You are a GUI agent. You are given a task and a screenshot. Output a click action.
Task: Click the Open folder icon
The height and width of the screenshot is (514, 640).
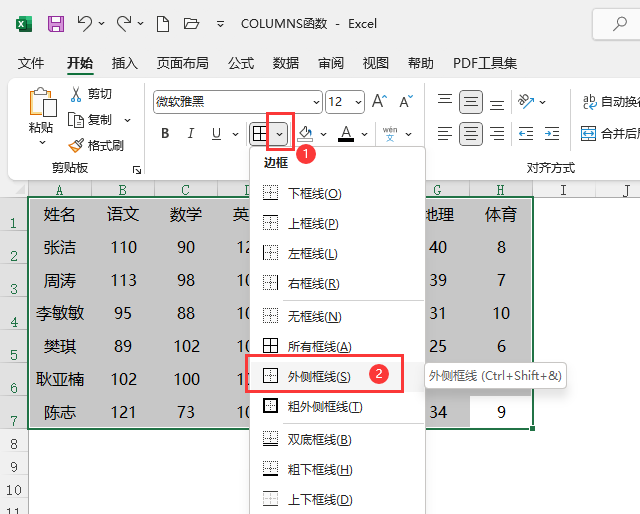(x=191, y=23)
